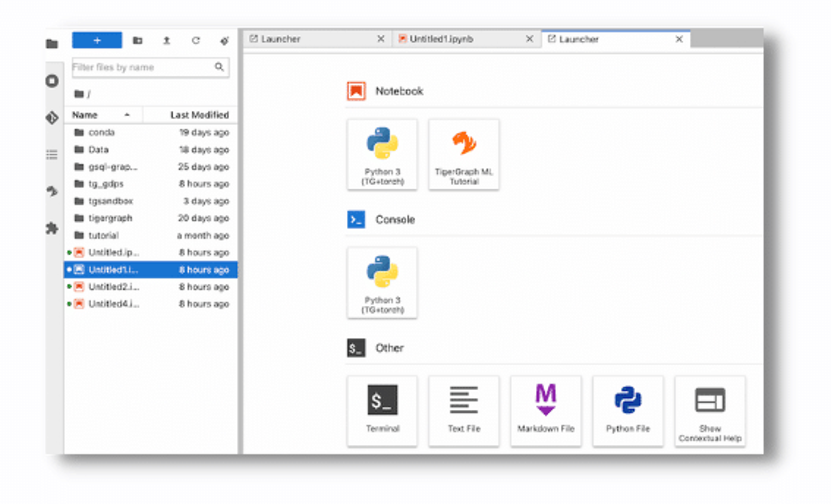Image resolution: width=832 pixels, height=504 pixels.
Task: Open Show Contextual Help
Action: point(710,411)
